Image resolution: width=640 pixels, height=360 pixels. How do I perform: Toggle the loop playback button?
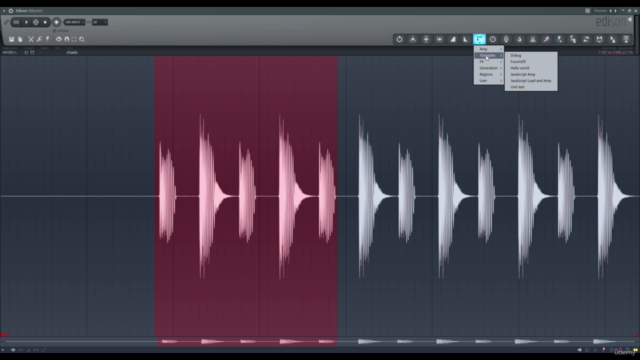[16, 22]
